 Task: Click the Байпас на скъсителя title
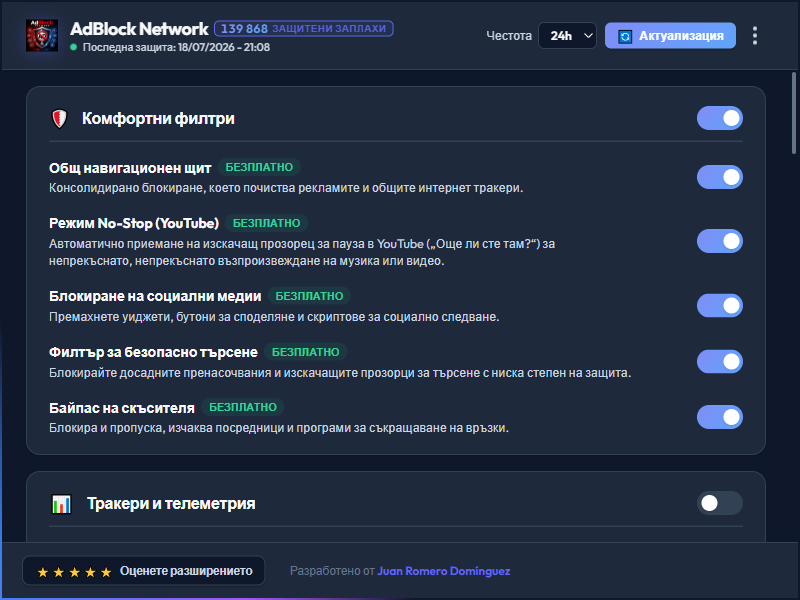coord(122,408)
